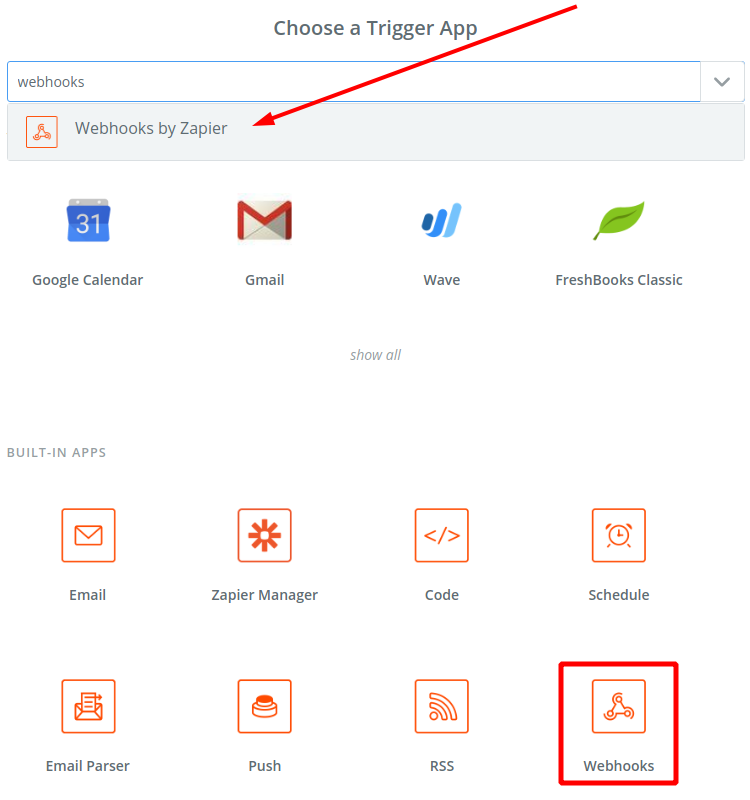Image resolution: width=750 pixels, height=800 pixels.
Task: Choose the Google Calendar icon
Action: point(88,220)
